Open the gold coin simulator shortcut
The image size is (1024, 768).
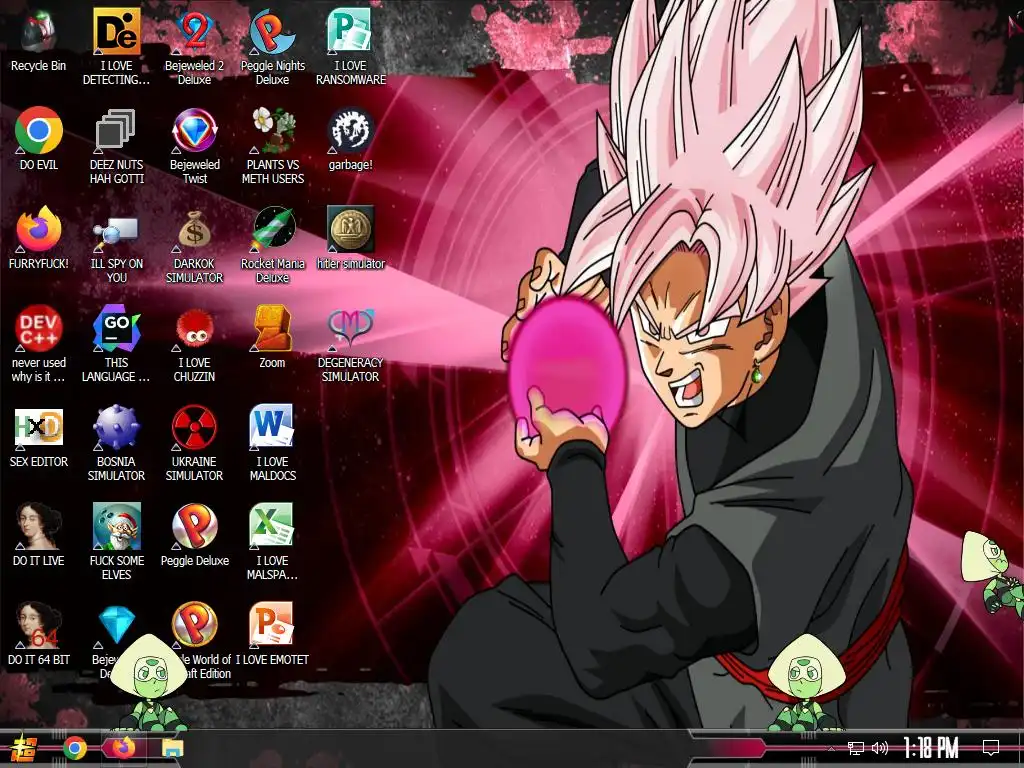pos(351,238)
